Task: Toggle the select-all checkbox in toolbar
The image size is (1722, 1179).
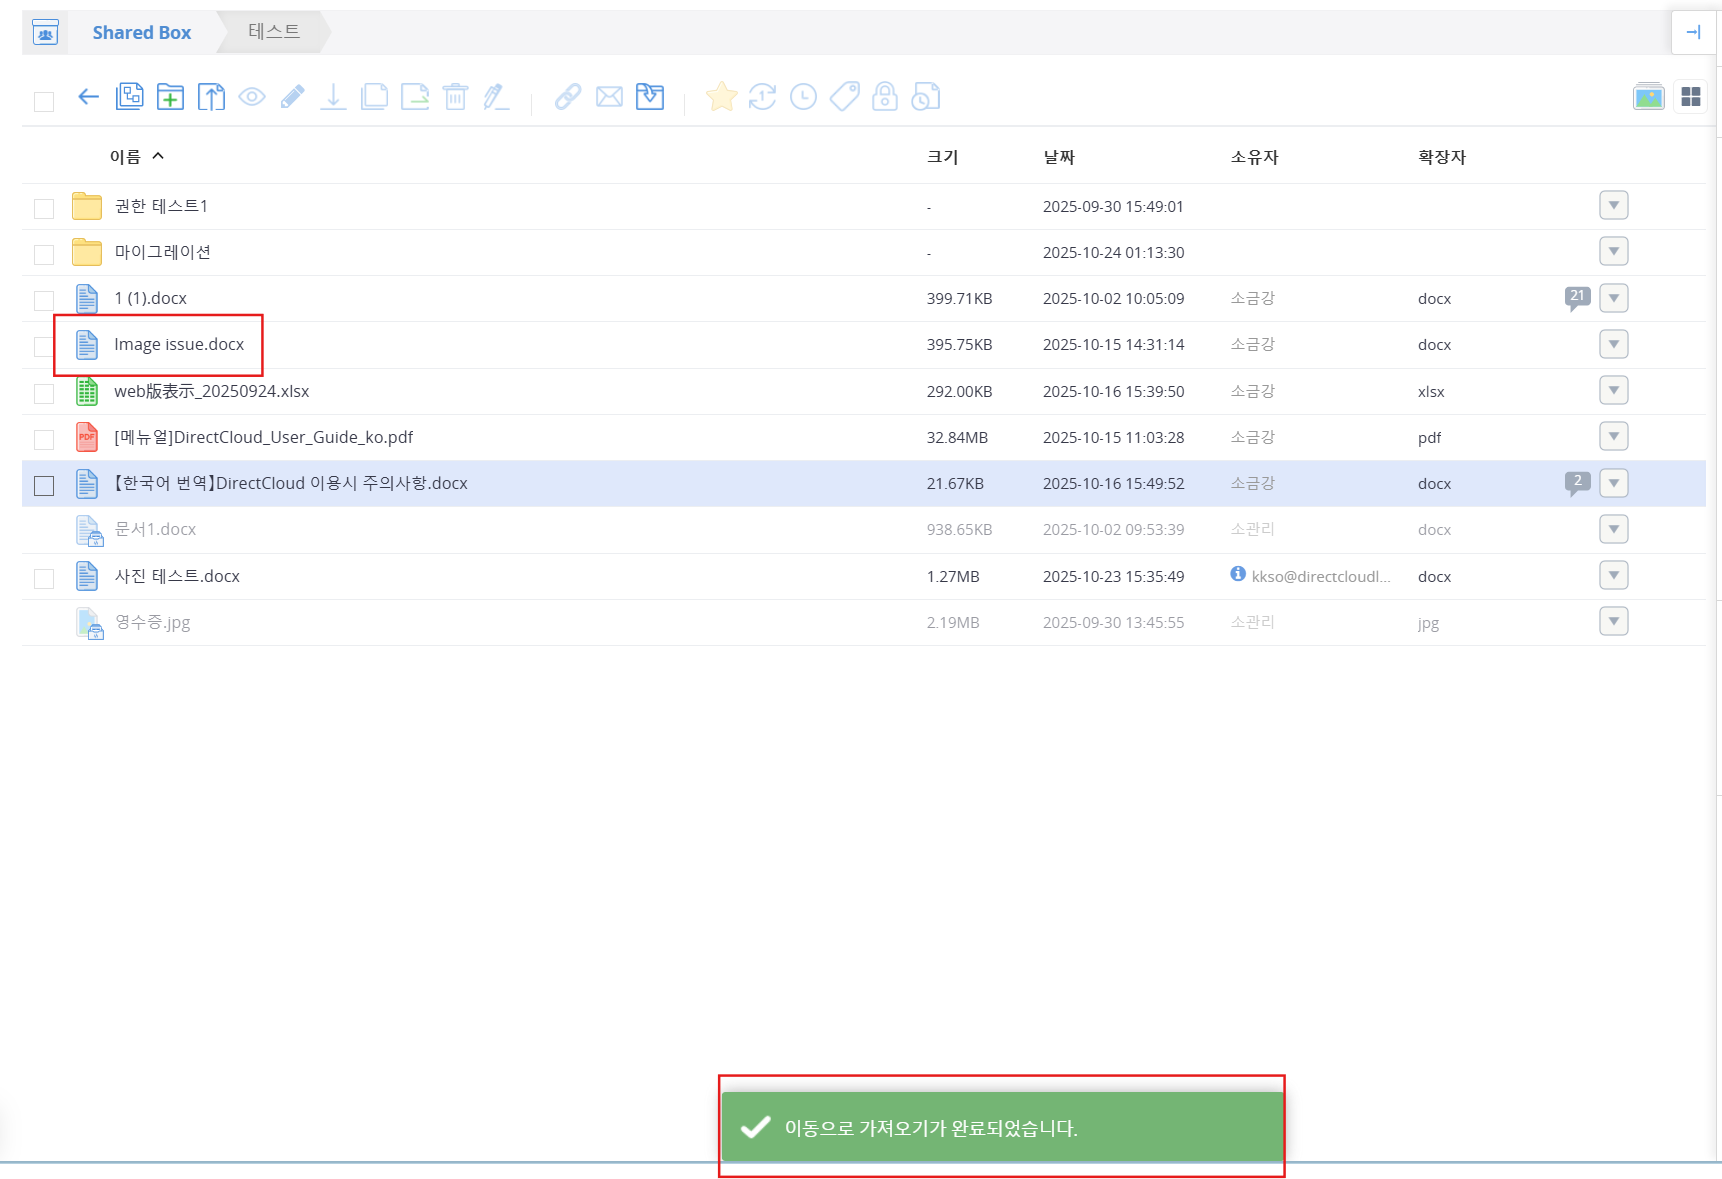Action: 44,101
